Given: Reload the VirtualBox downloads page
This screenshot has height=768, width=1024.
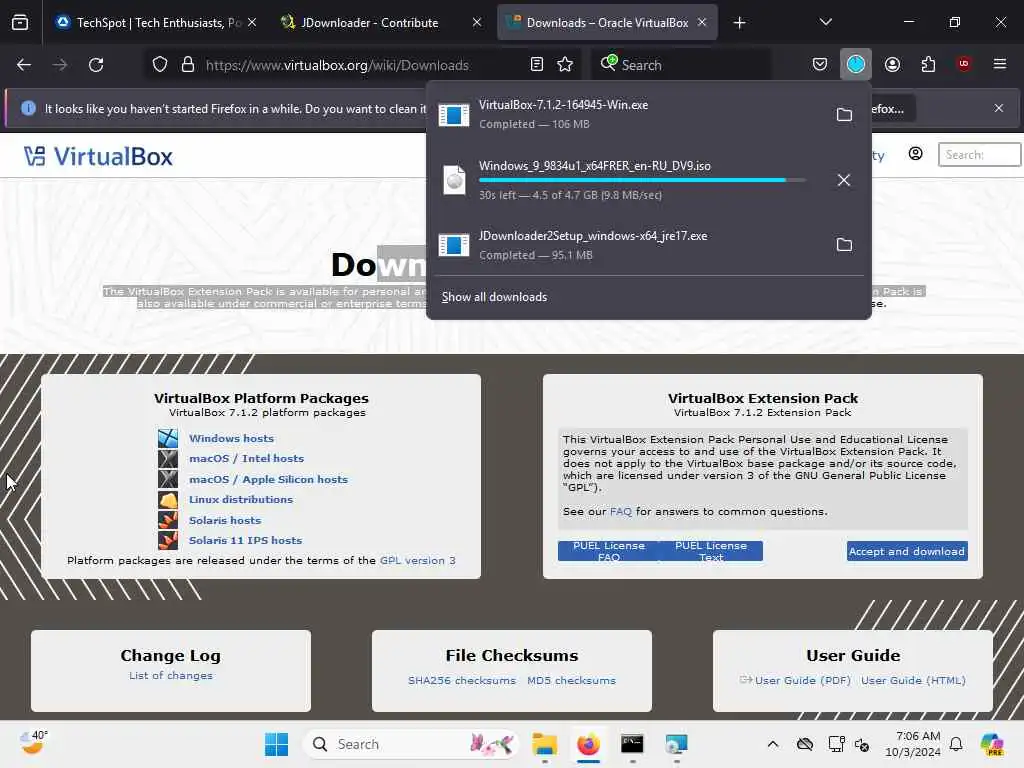Looking at the screenshot, I should click(x=96, y=65).
